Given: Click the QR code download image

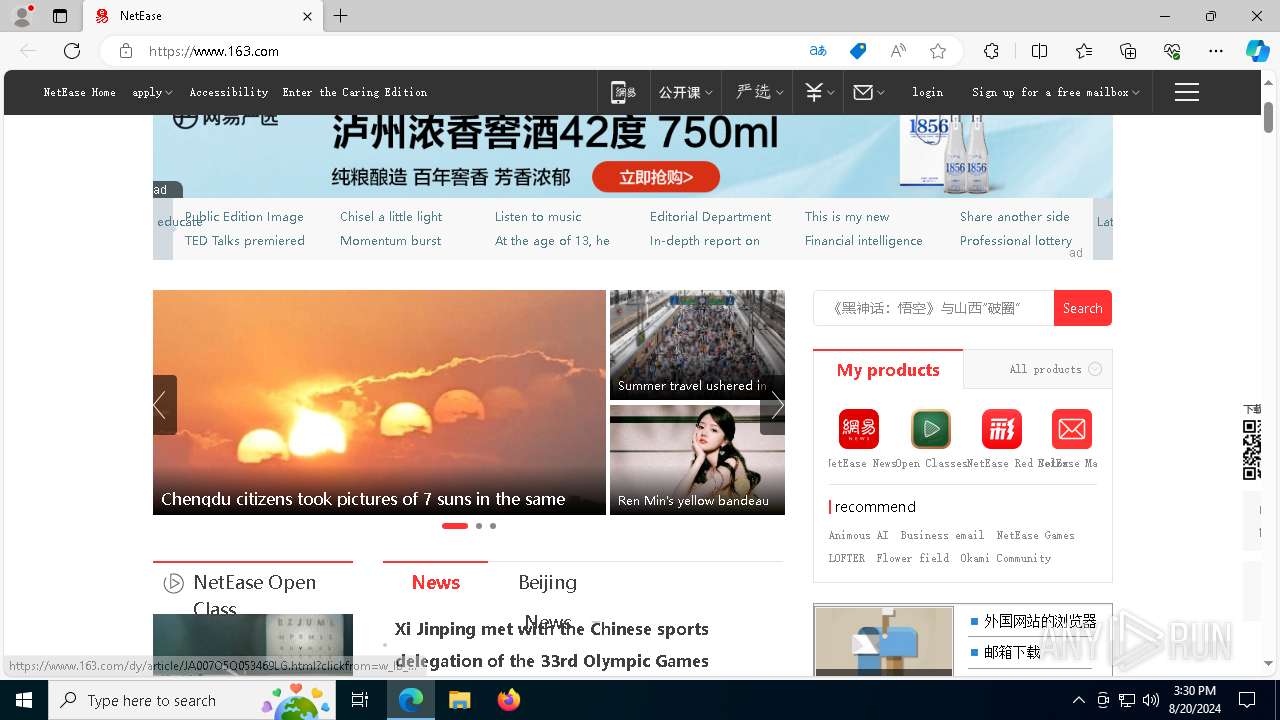Looking at the screenshot, I should tap(1252, 450).
